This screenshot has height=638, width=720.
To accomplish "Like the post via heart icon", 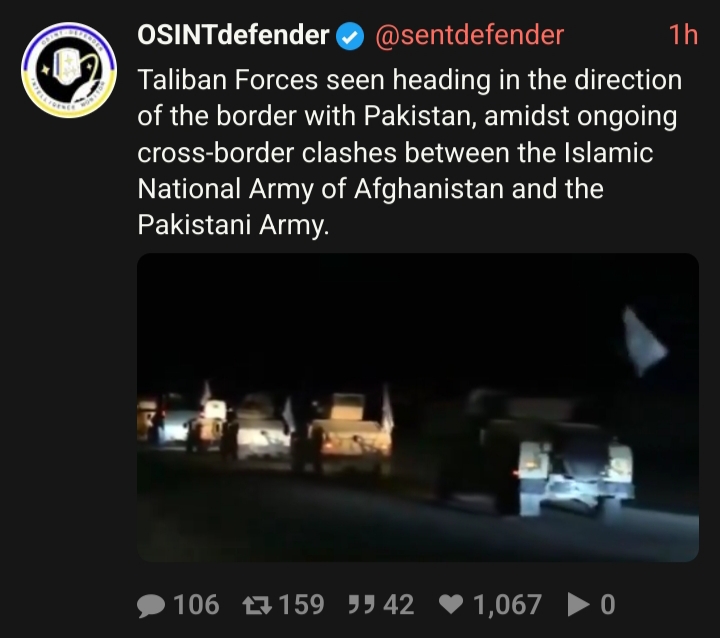I will click(451, 604).
